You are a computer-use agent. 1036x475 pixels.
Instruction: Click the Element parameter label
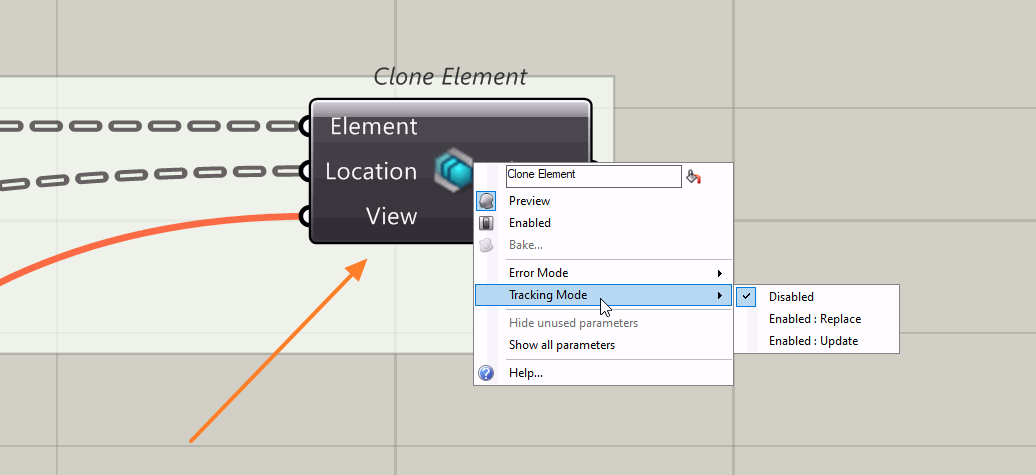pos(373,126)
